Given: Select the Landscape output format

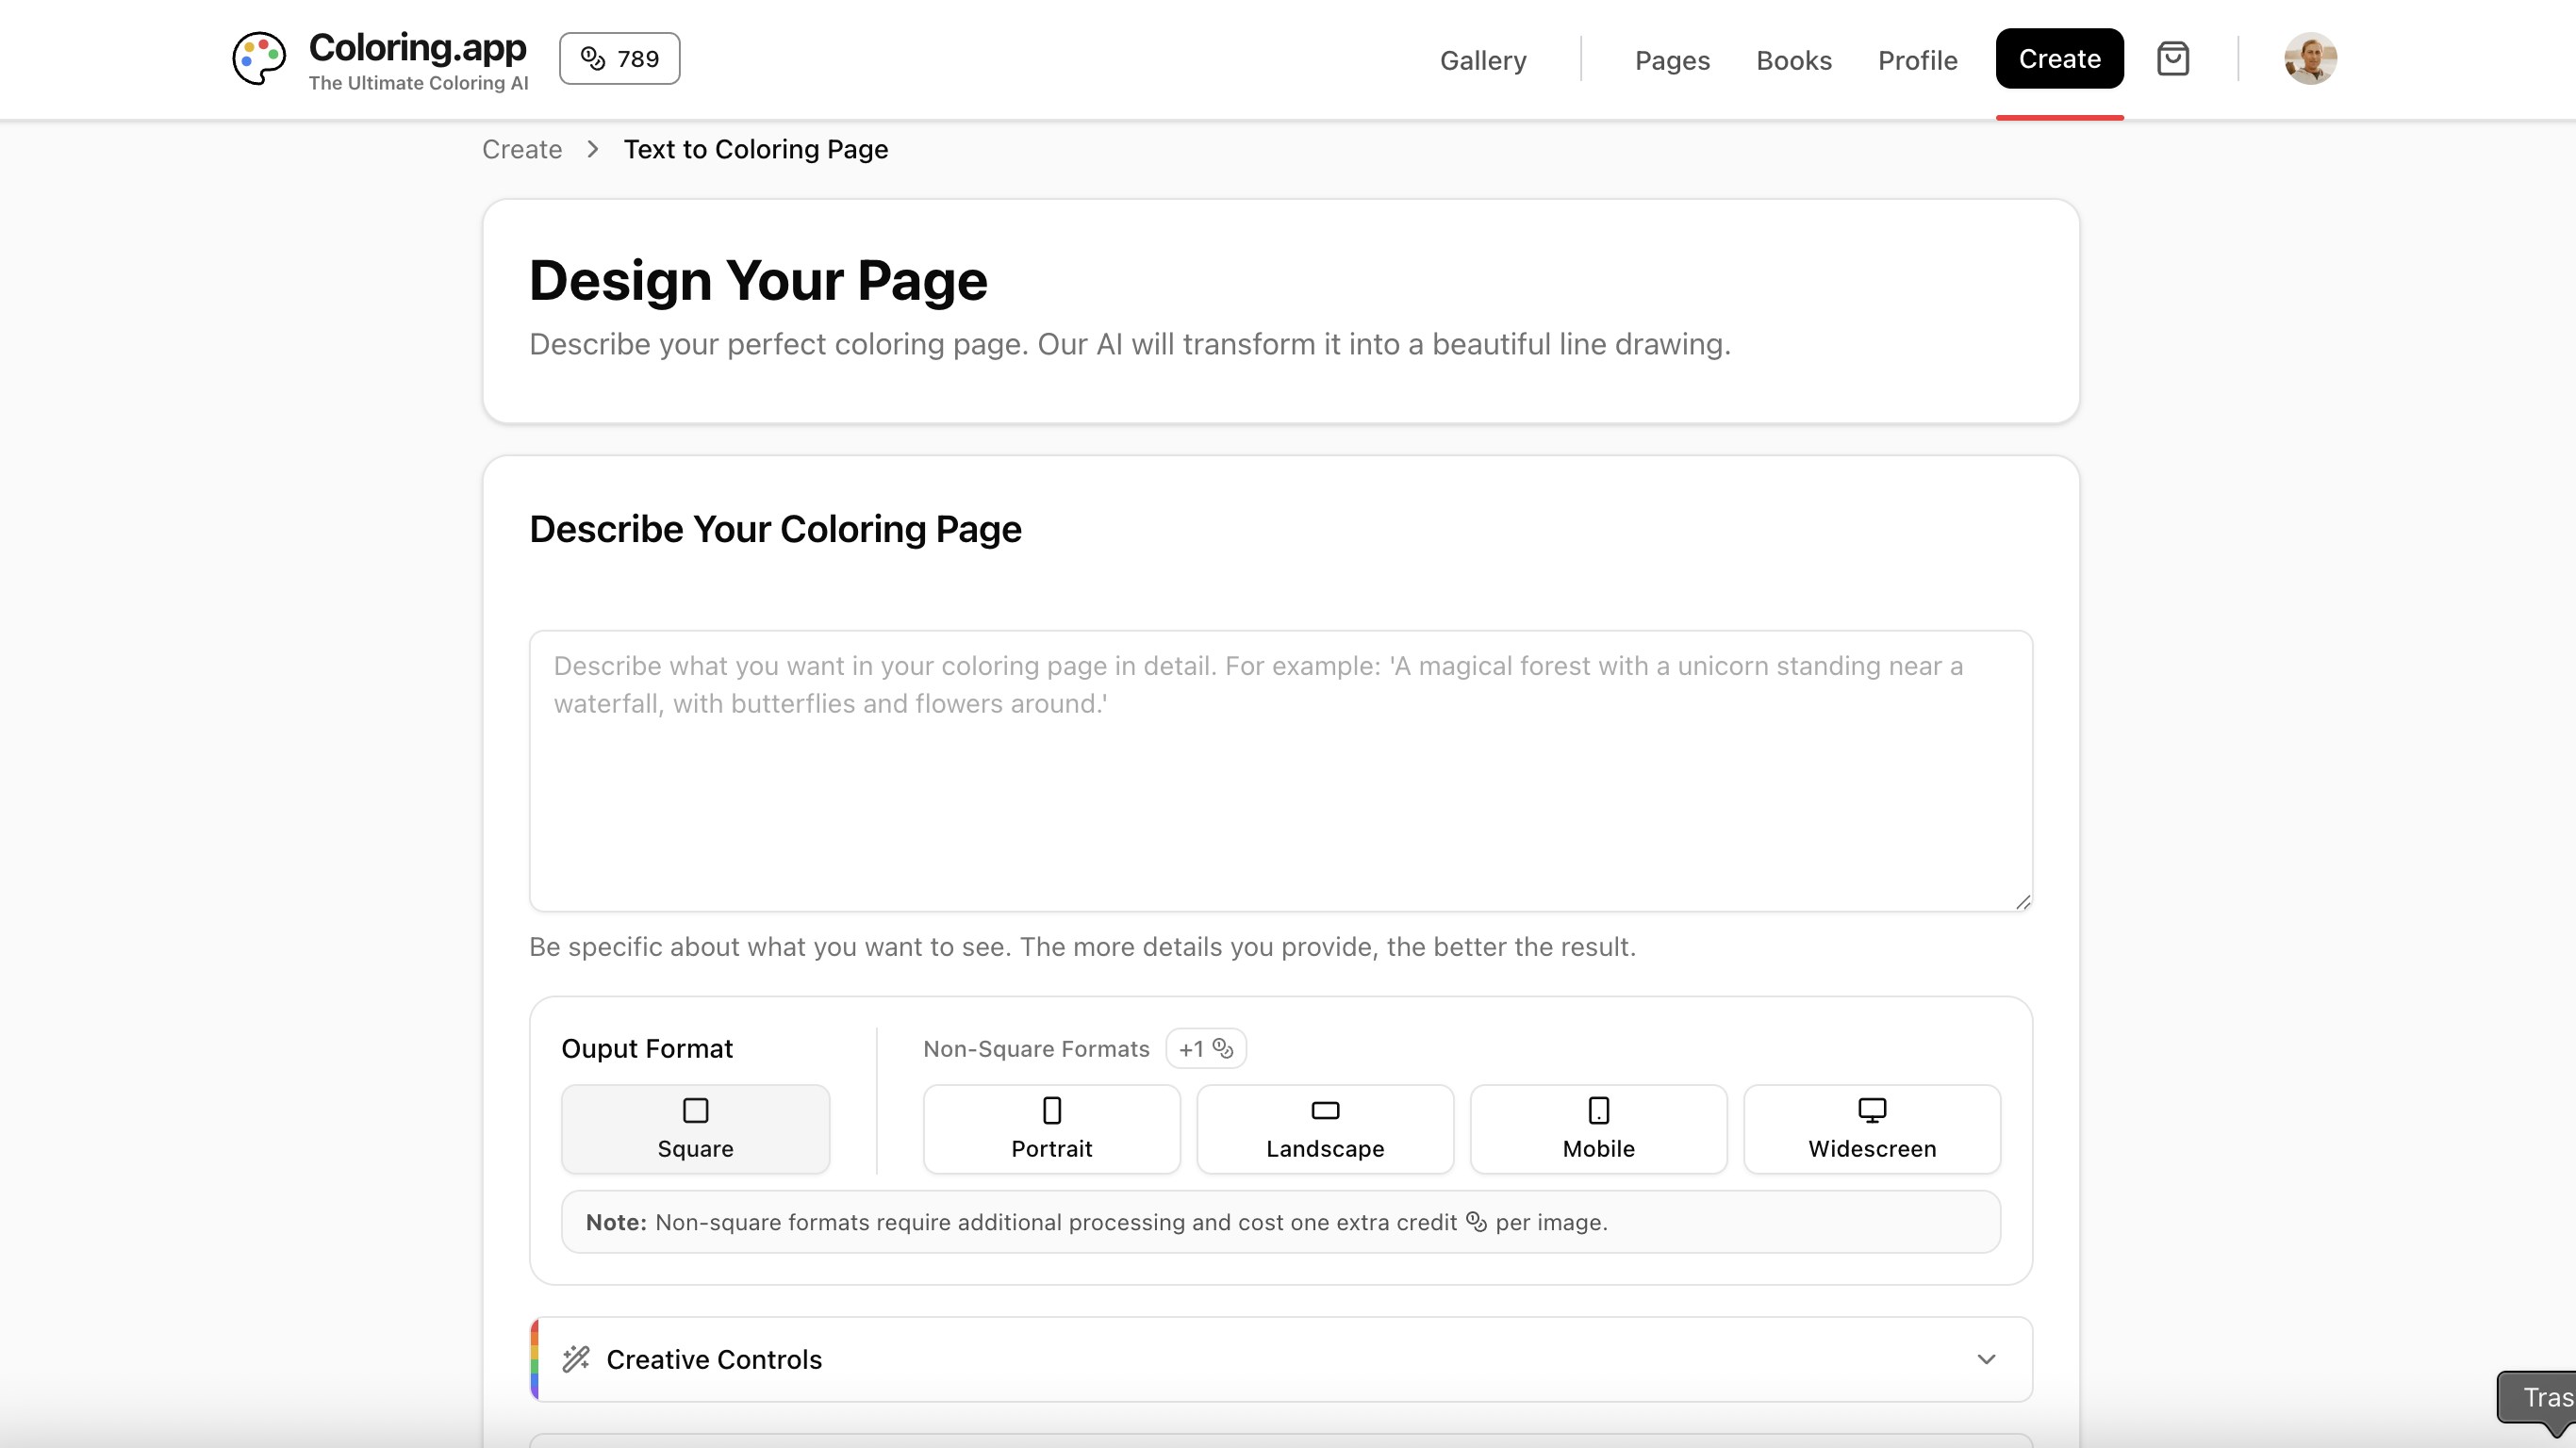Looking at the screenshot, I should click(x=1324, y=1129).
